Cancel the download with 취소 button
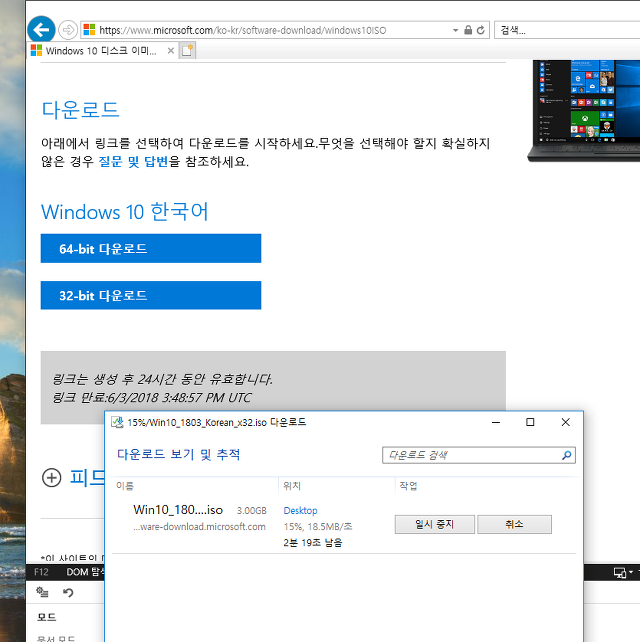 click(514, 524)
